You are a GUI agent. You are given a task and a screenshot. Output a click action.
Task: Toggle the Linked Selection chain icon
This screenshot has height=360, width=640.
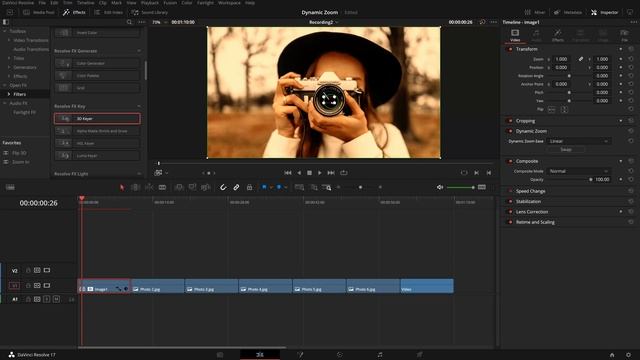(236, 187)
